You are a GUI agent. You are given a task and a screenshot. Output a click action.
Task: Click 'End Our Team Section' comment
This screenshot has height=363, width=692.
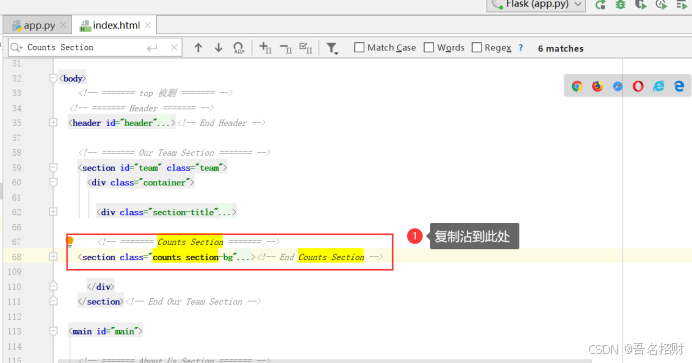pos(193,302)
